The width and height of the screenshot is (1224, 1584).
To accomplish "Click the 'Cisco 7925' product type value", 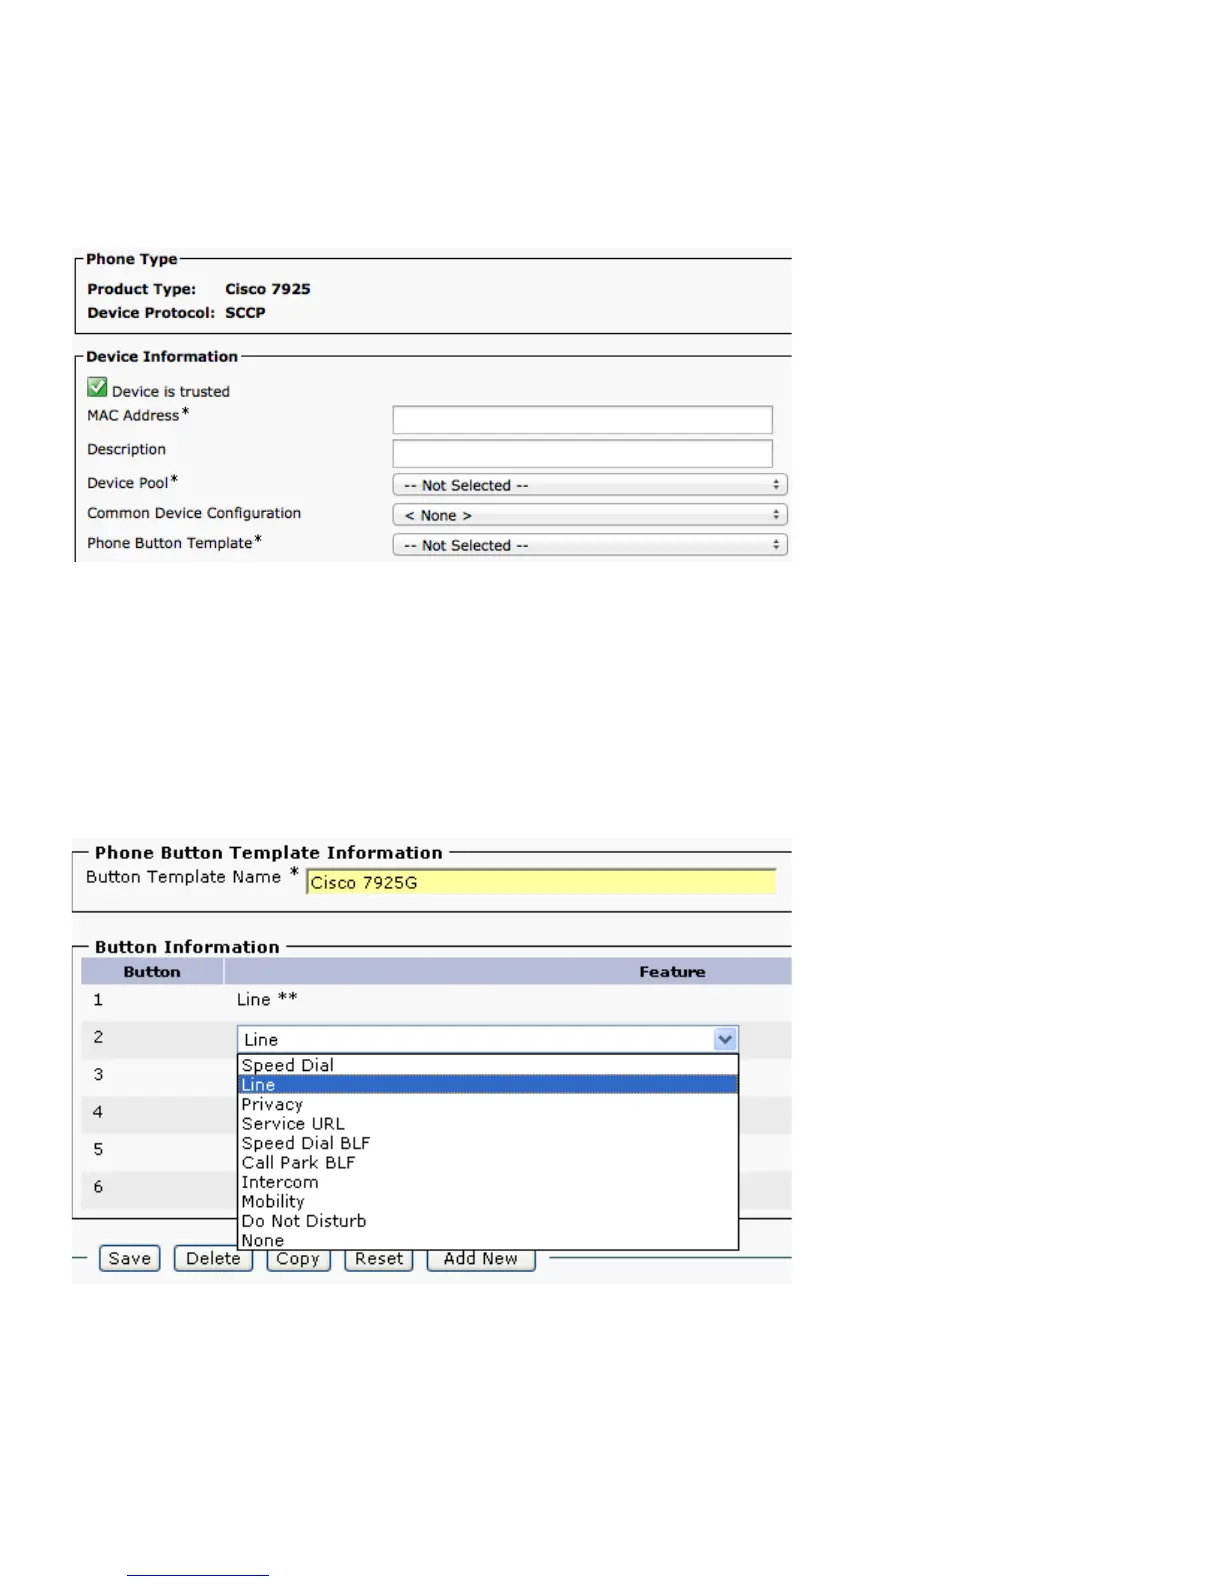I will (268, 289).
